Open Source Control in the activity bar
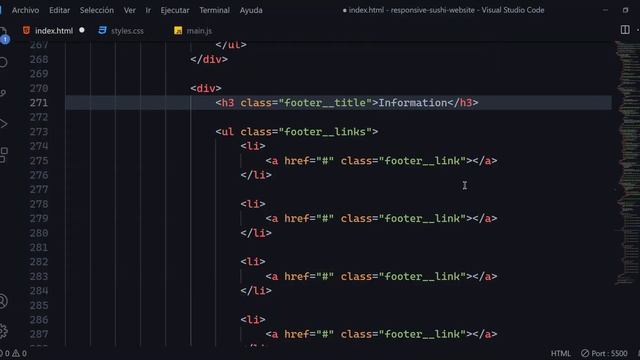The width and height of the screenshot is (640, 360). [x=3, y=93]
